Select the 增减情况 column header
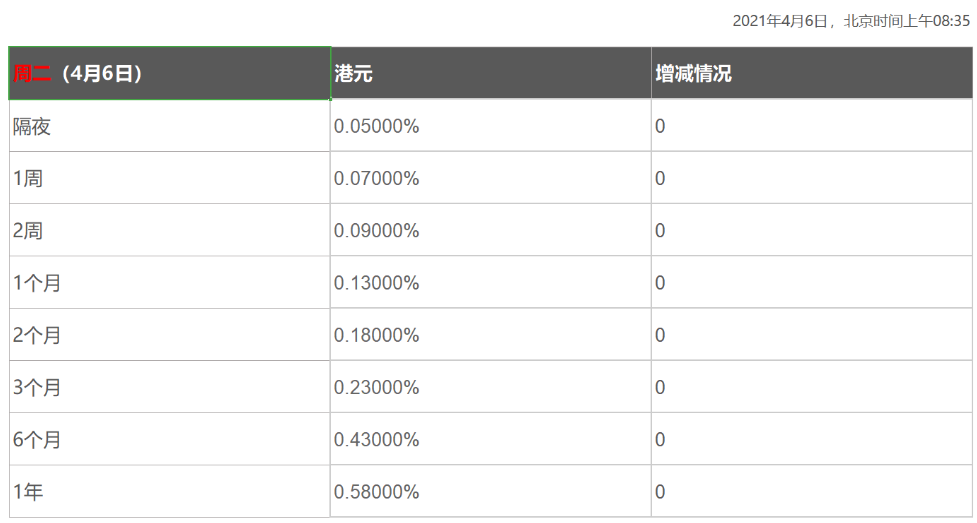Image resolution: width=977 pixels, height=523 pixels. (x=693, y=73)
